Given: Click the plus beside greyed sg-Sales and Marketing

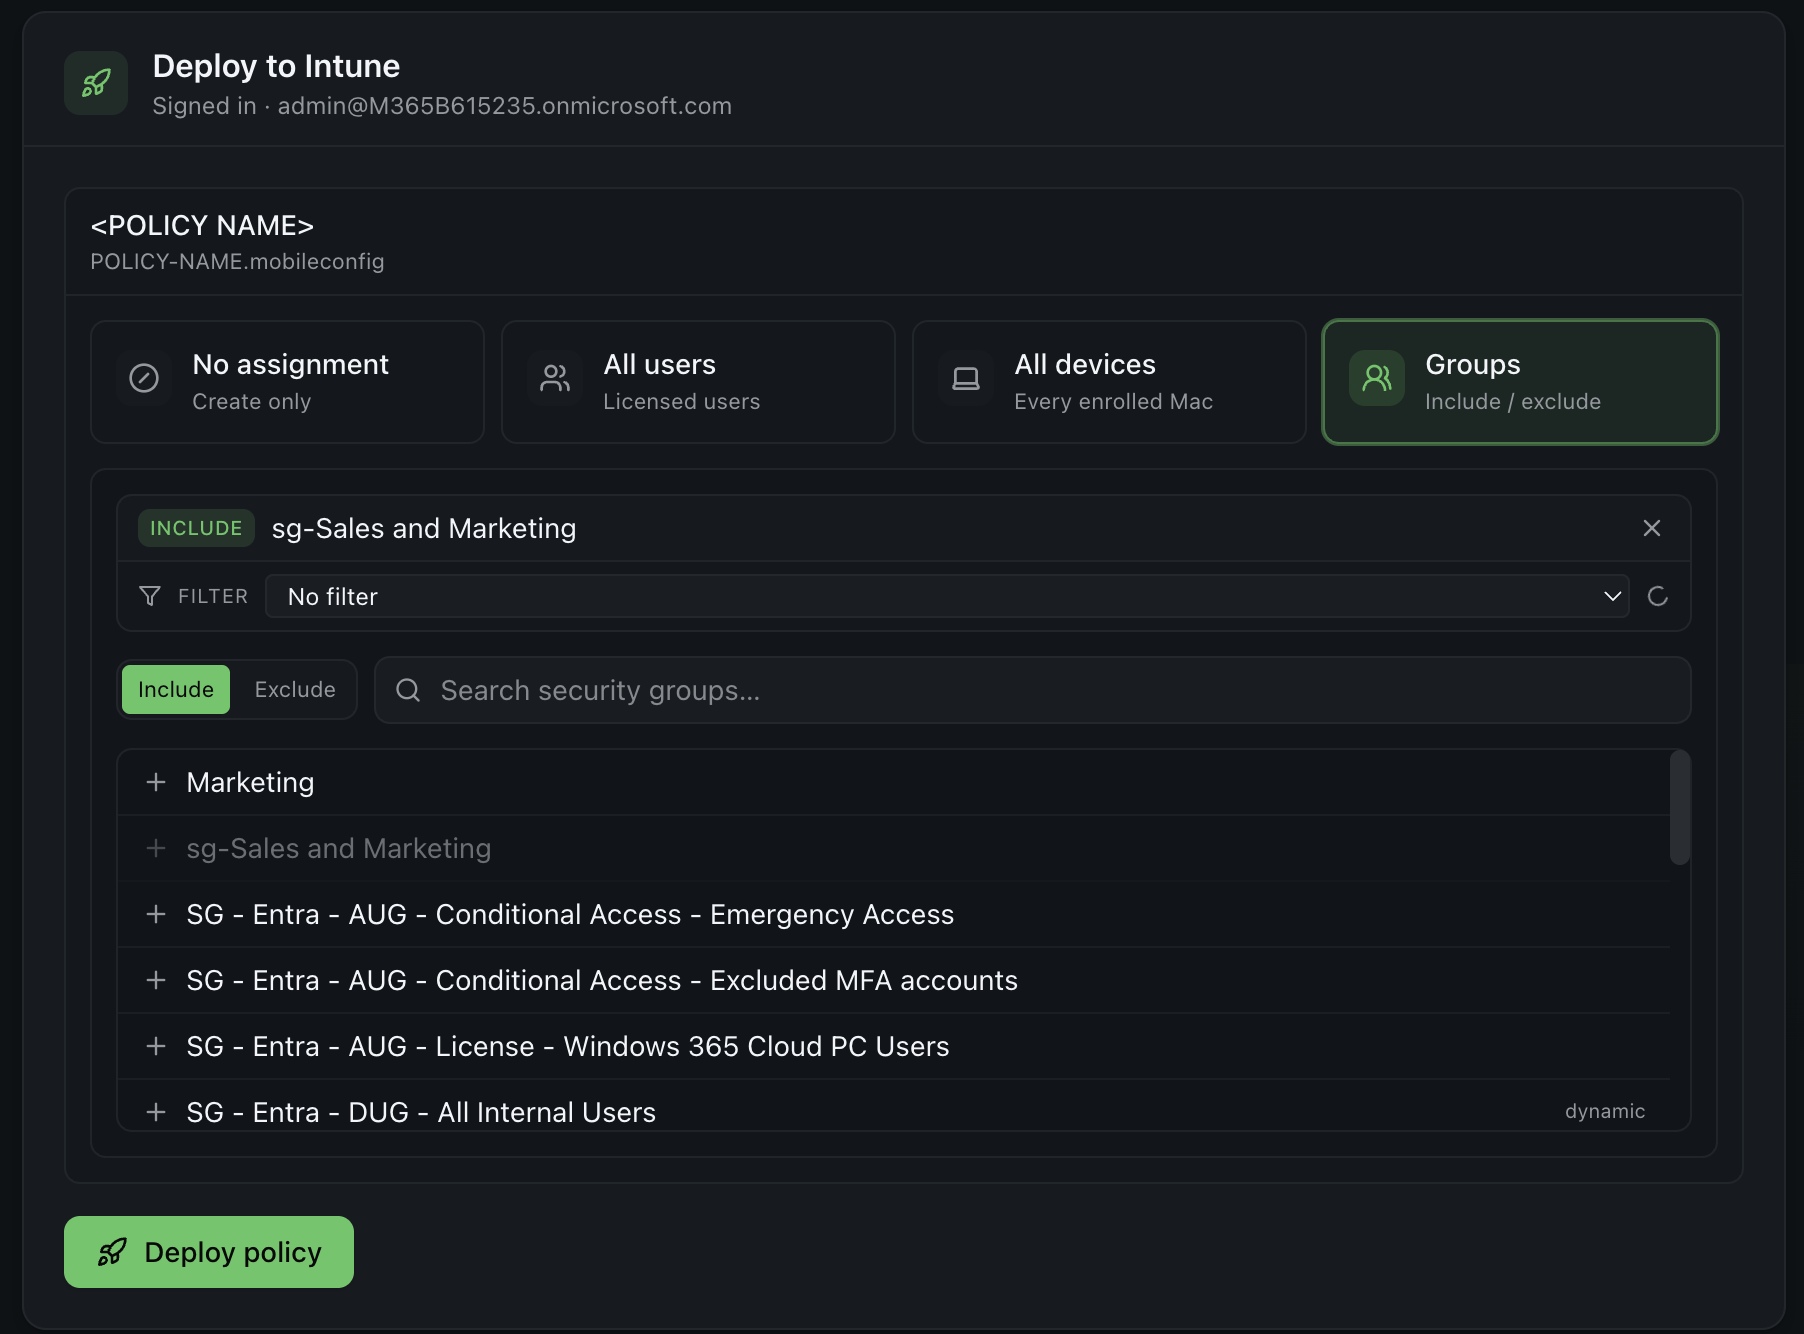Looking at the screenshot, I should pos(156,848).
